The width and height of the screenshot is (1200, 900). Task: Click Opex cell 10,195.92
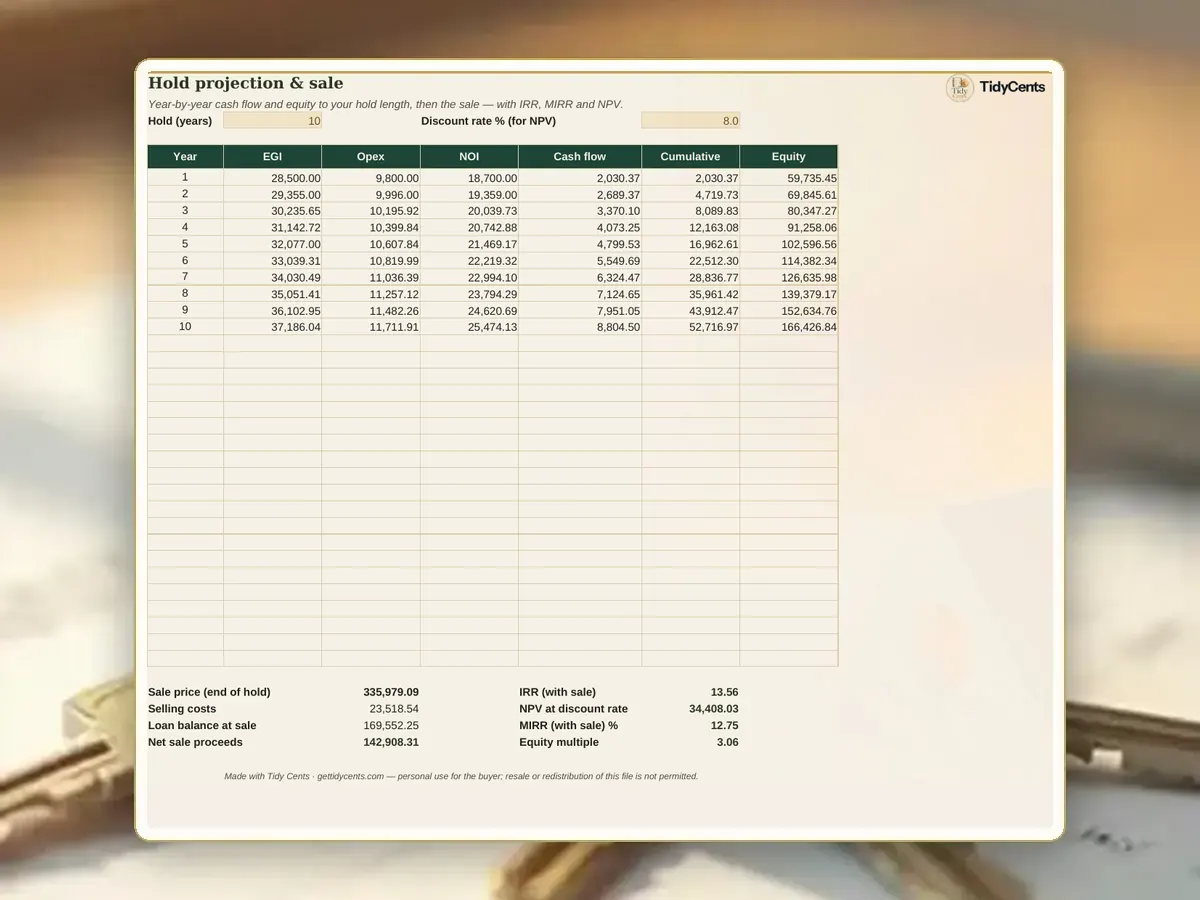pos(371,211)
